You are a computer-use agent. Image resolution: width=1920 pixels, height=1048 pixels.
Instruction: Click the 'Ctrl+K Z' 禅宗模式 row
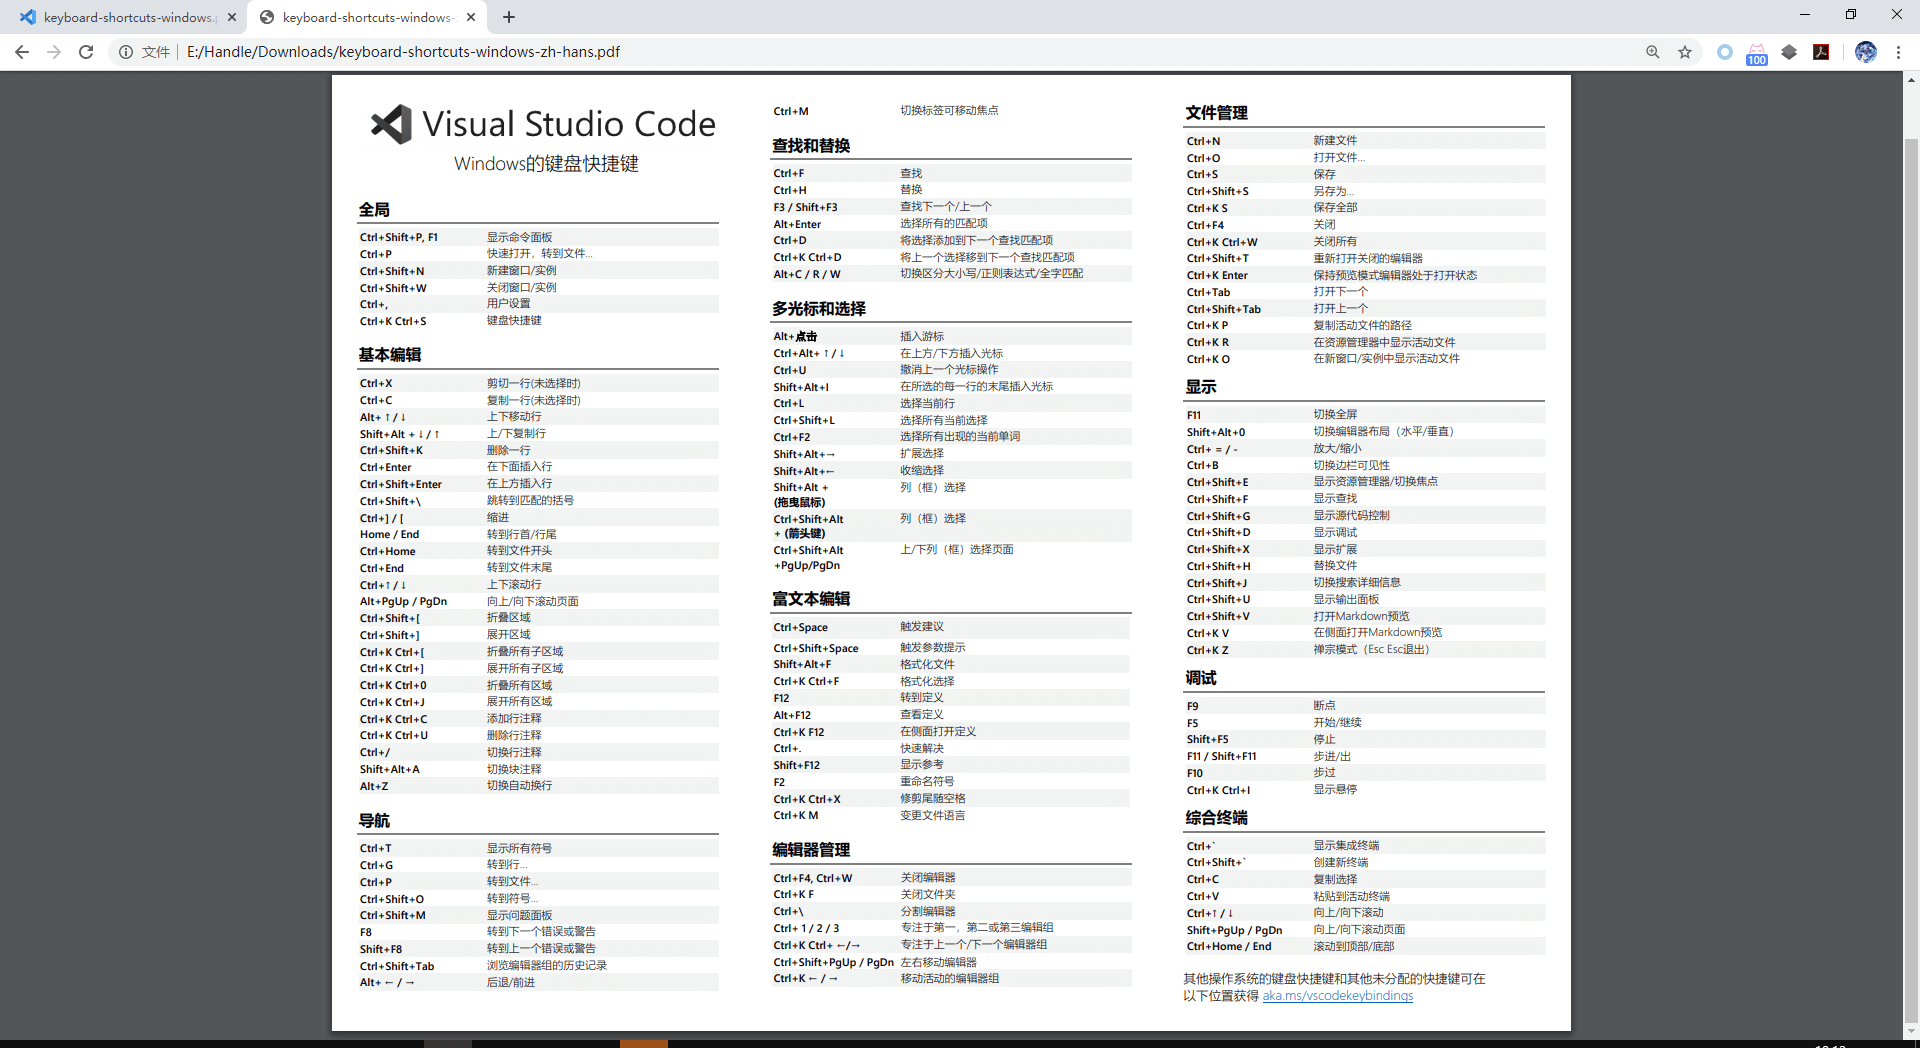[1365, 650]
